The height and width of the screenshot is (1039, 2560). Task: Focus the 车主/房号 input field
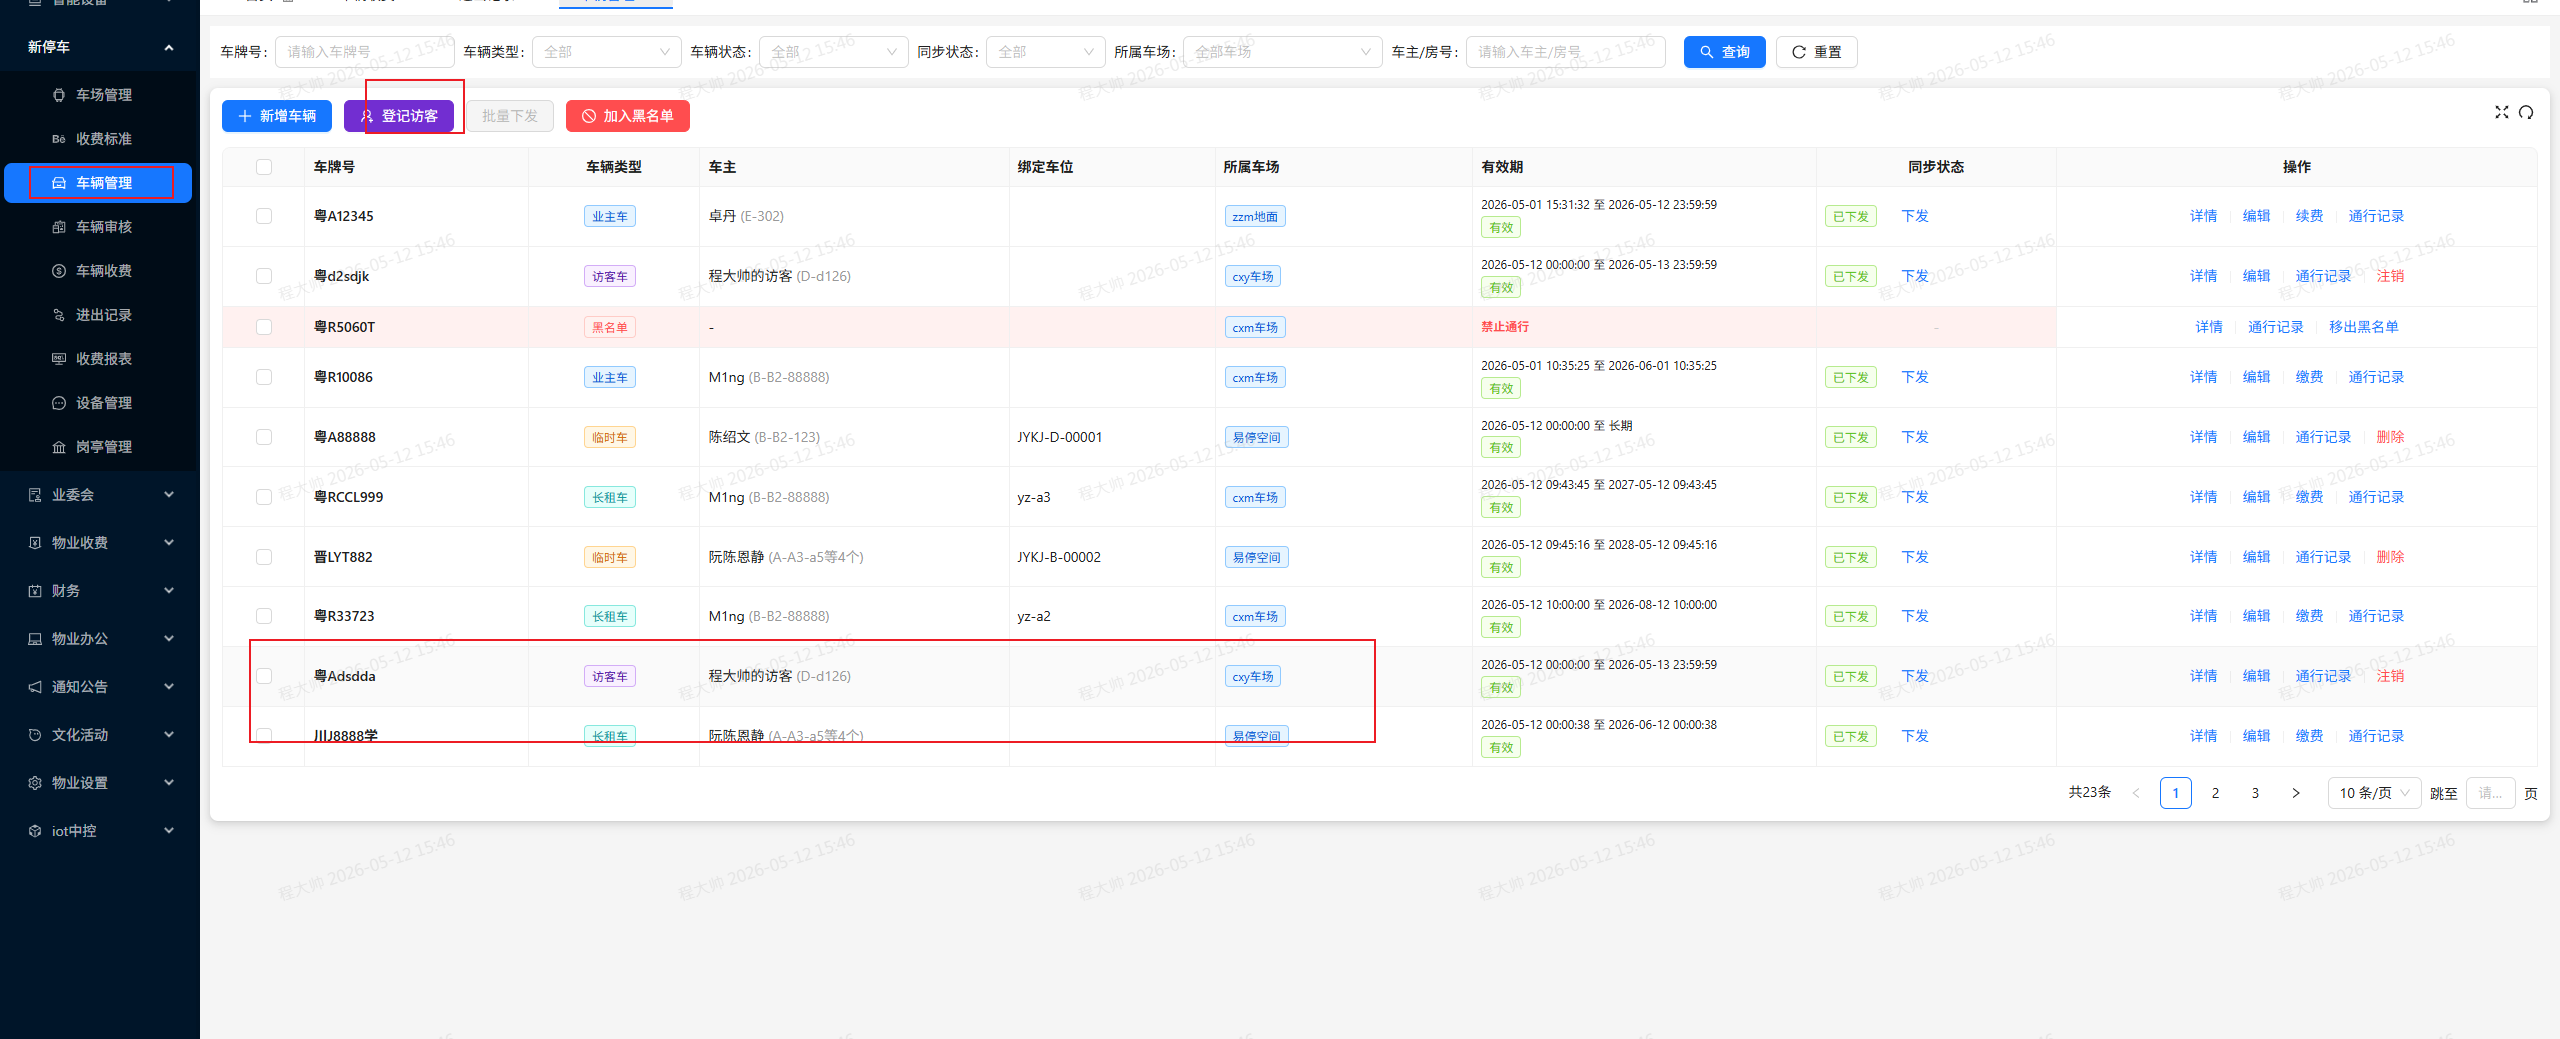[x=1566, y=52]
